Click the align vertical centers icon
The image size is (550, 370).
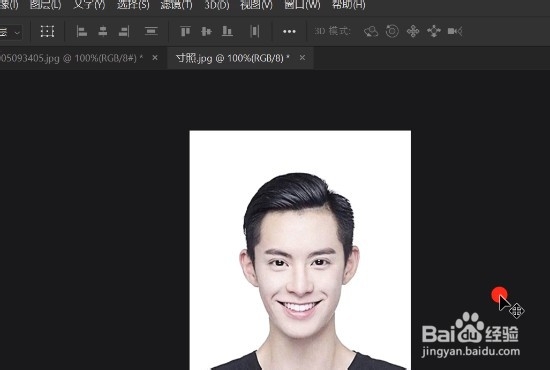point(206,32)
